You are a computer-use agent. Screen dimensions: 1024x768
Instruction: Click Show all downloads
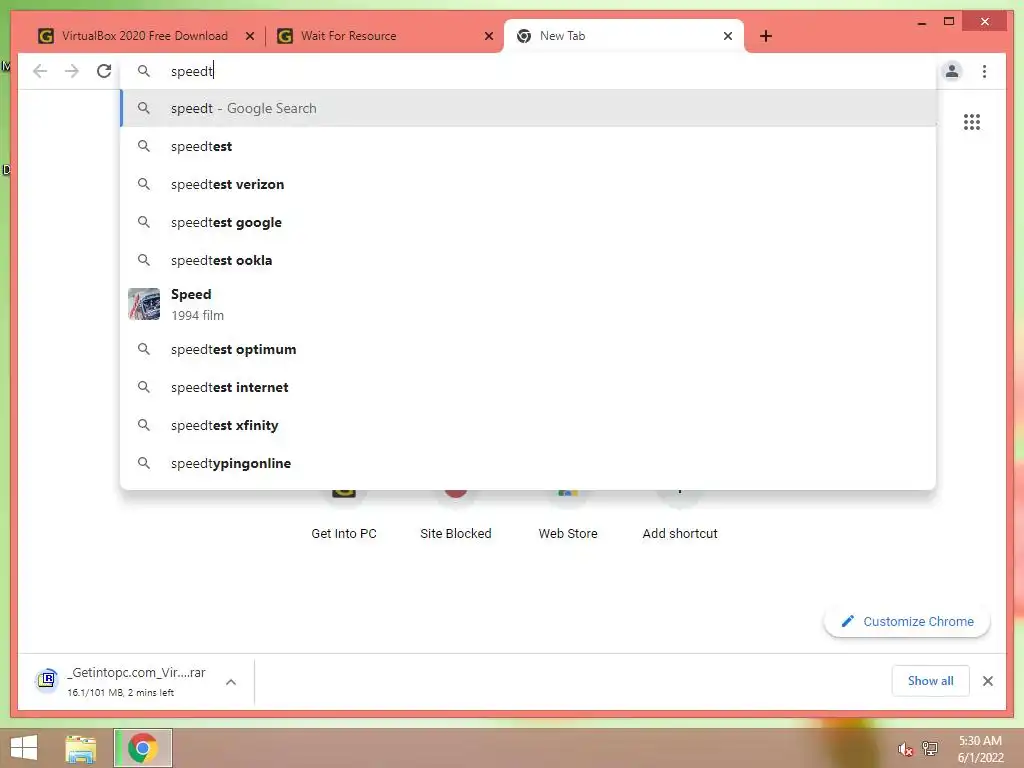[930, 680]
